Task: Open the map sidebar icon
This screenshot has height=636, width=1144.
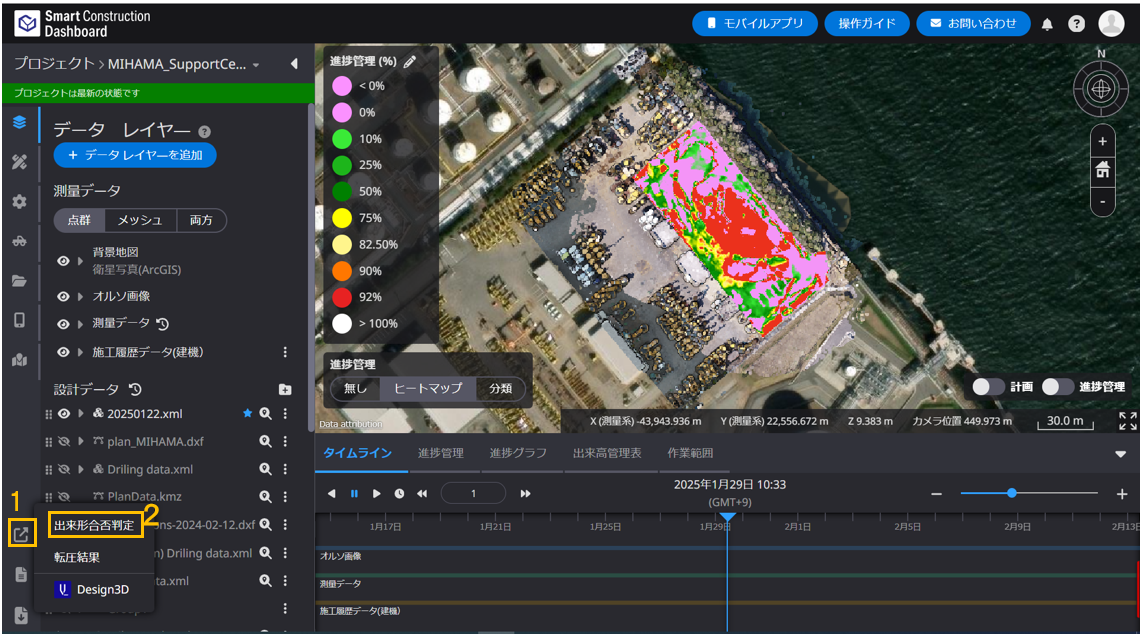Action: 20,360
